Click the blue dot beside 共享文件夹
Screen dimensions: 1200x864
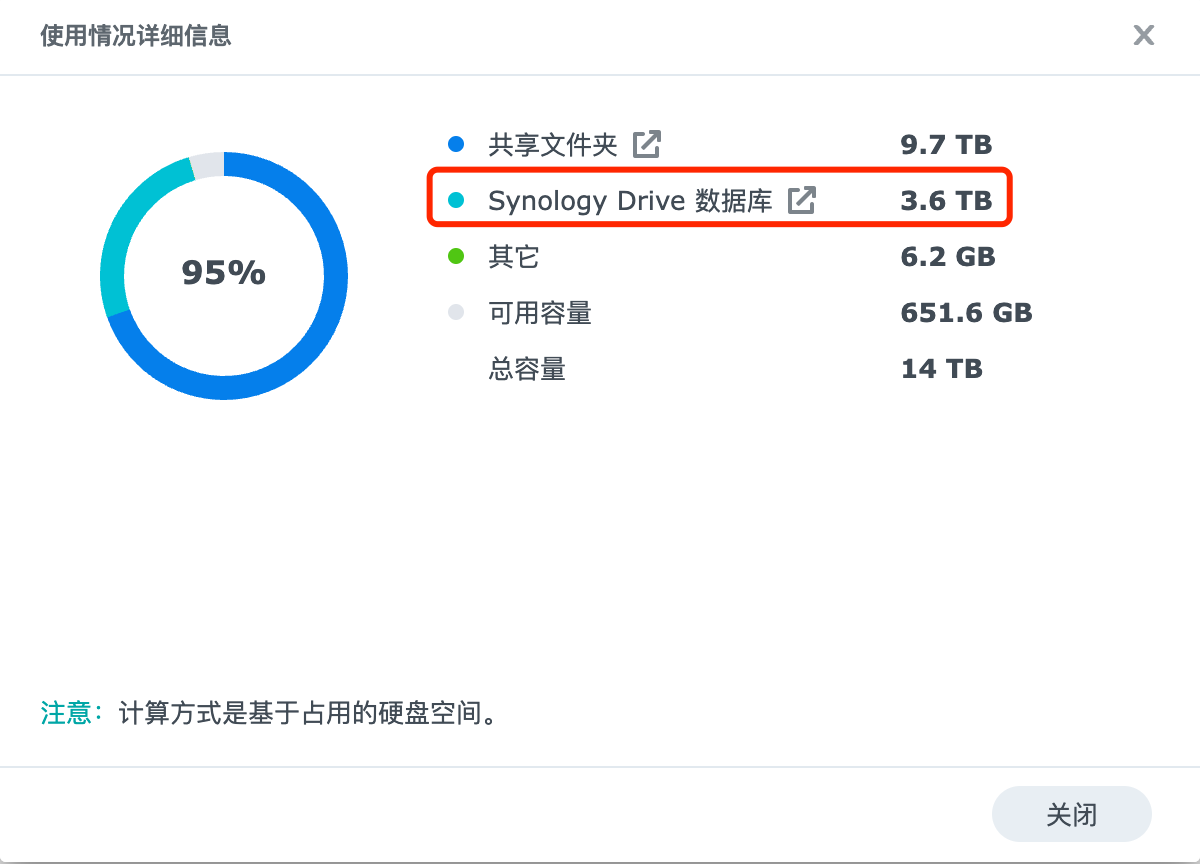click(x=456, y=144)
